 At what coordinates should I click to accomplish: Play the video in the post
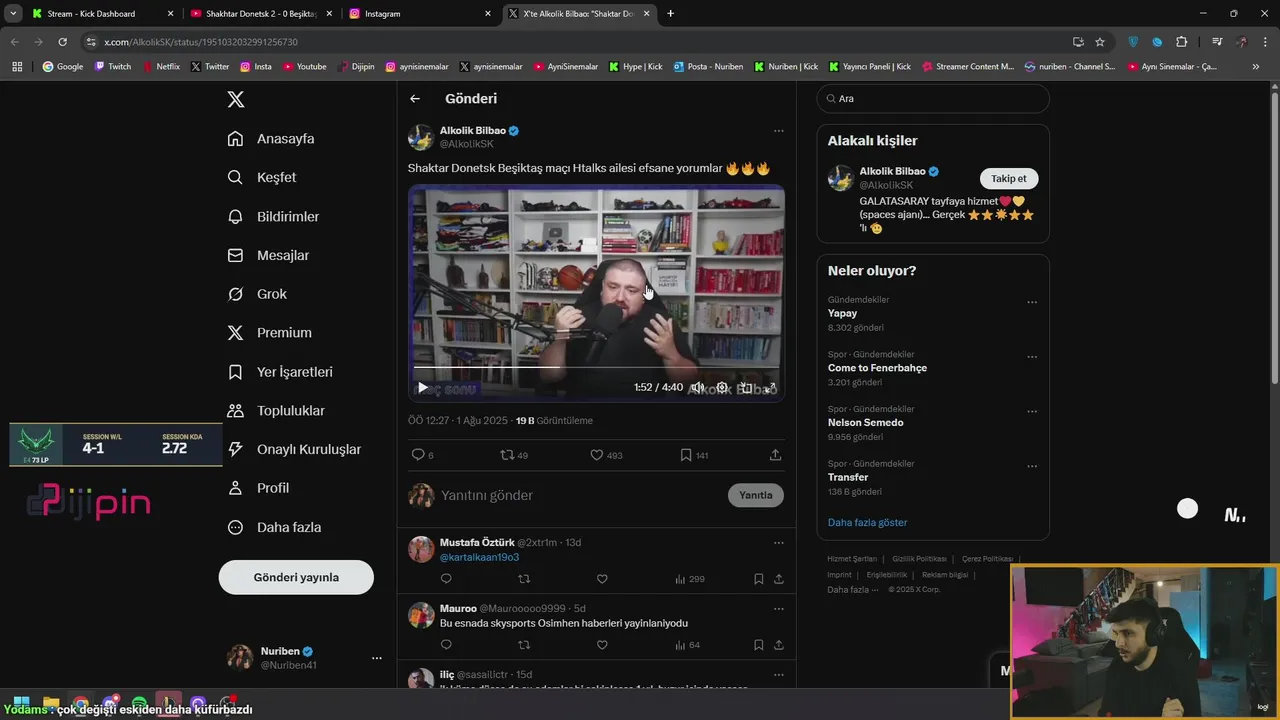click(423, 387)
